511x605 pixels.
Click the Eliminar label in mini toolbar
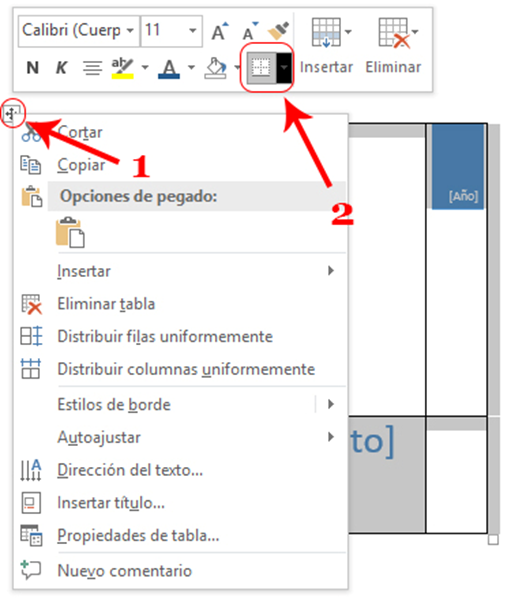tap(393, 68)
